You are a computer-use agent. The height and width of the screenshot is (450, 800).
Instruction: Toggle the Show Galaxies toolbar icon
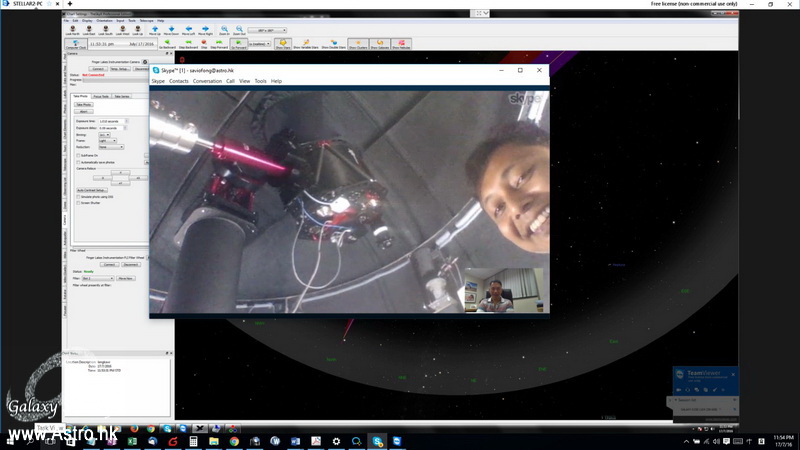[x=380, y=43]
